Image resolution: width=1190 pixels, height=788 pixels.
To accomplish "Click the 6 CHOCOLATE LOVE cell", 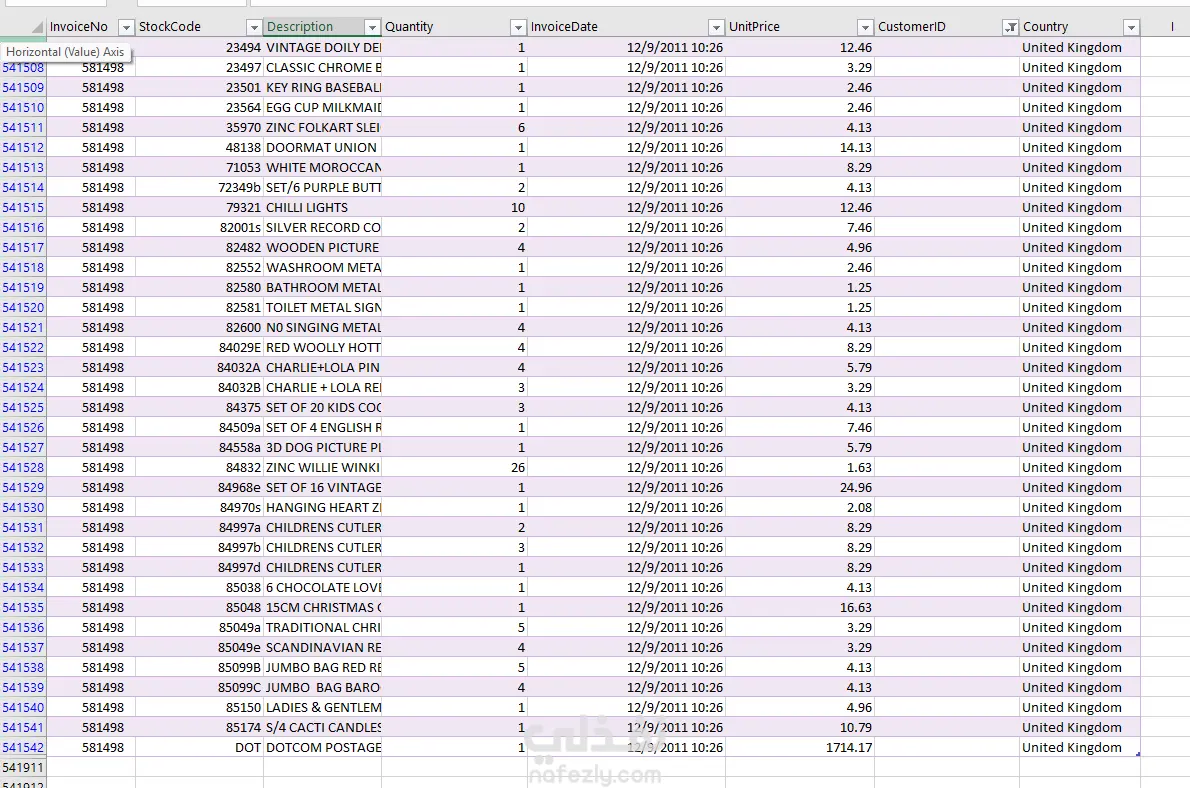I will 323,588.
